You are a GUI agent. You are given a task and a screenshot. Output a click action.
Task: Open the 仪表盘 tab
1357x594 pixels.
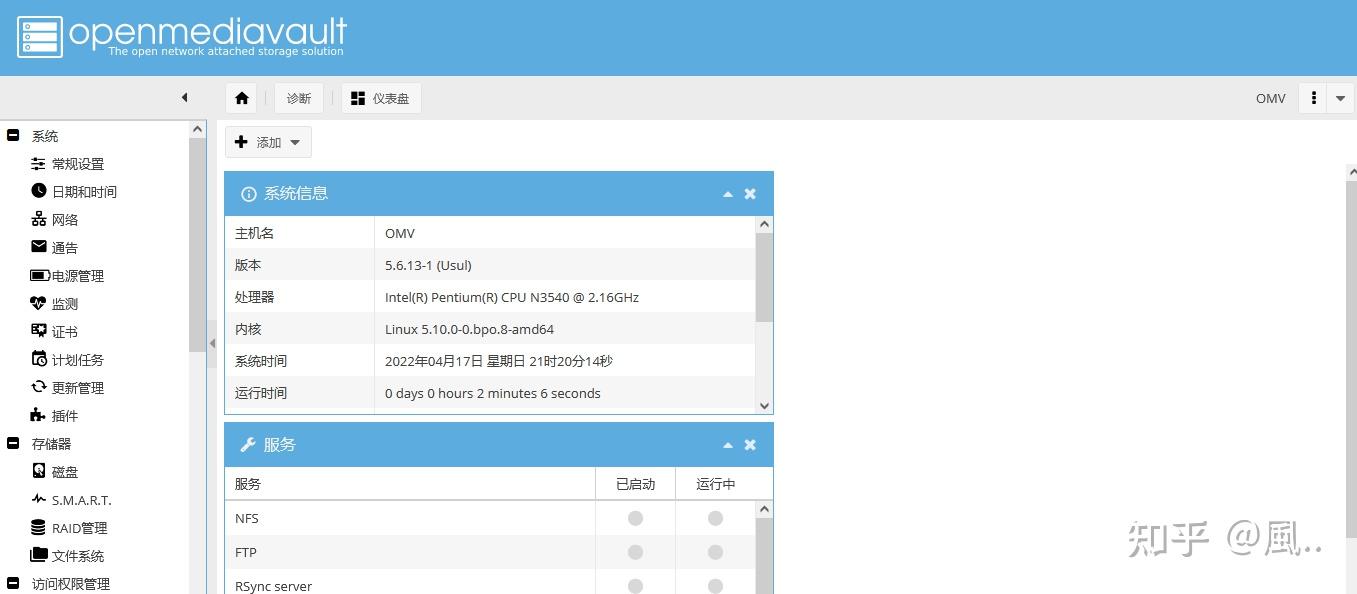(x=381, y=98)
